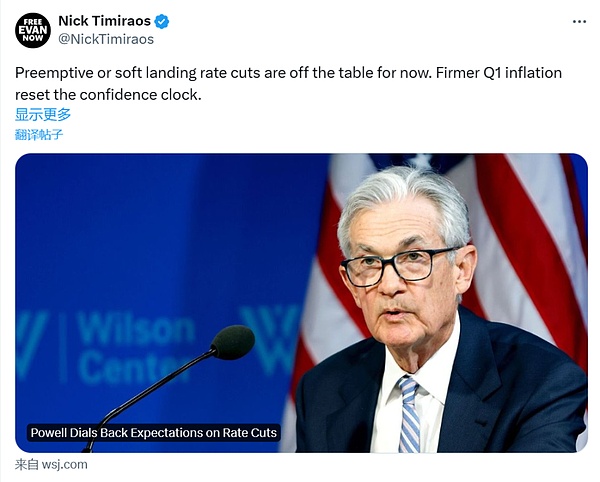This screenshot has width=600, height=482.
Task: Click the "reset the confidence clock" text line
Action: (x=108, y=95)
